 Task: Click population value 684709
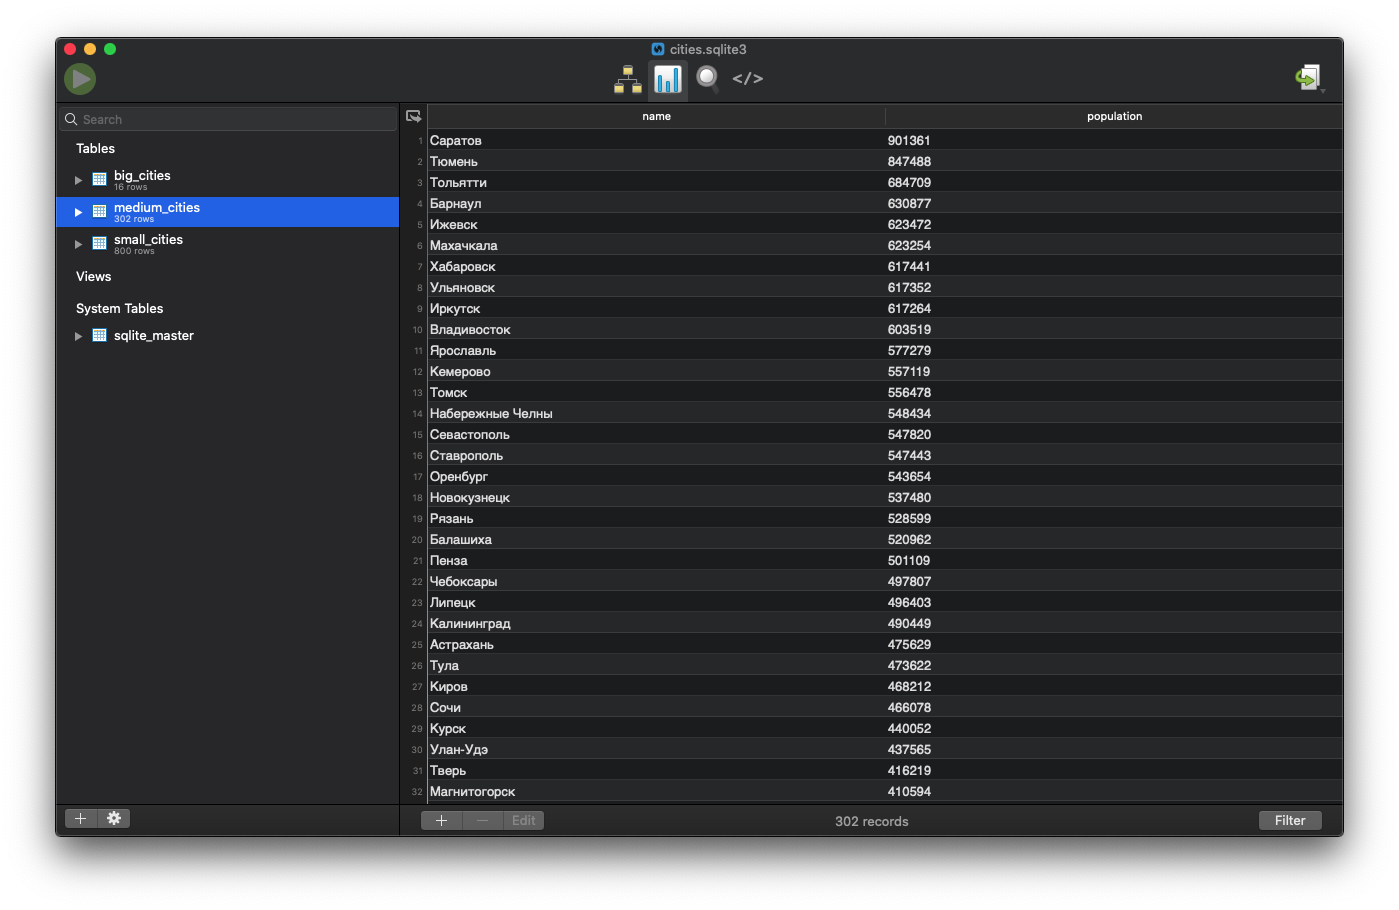[x=909, y=182]
